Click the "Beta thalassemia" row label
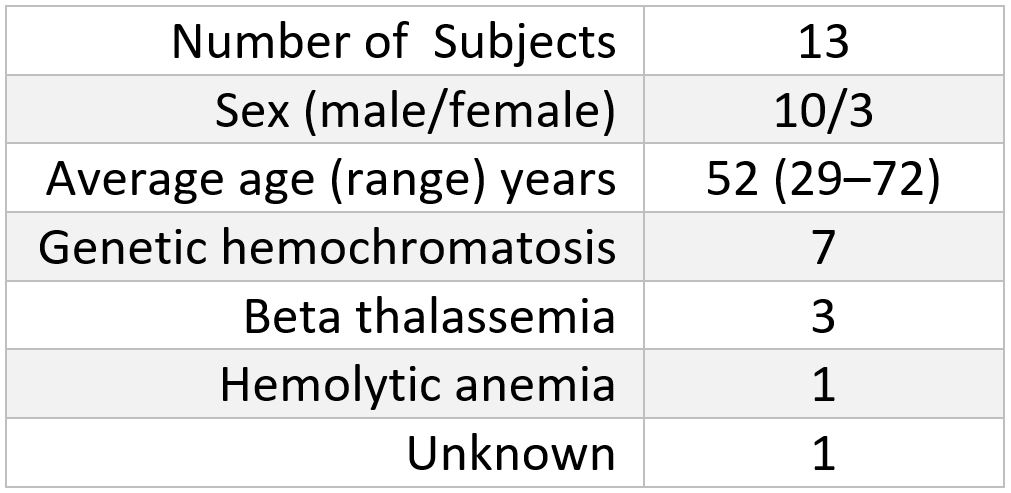 coord(429,316)
